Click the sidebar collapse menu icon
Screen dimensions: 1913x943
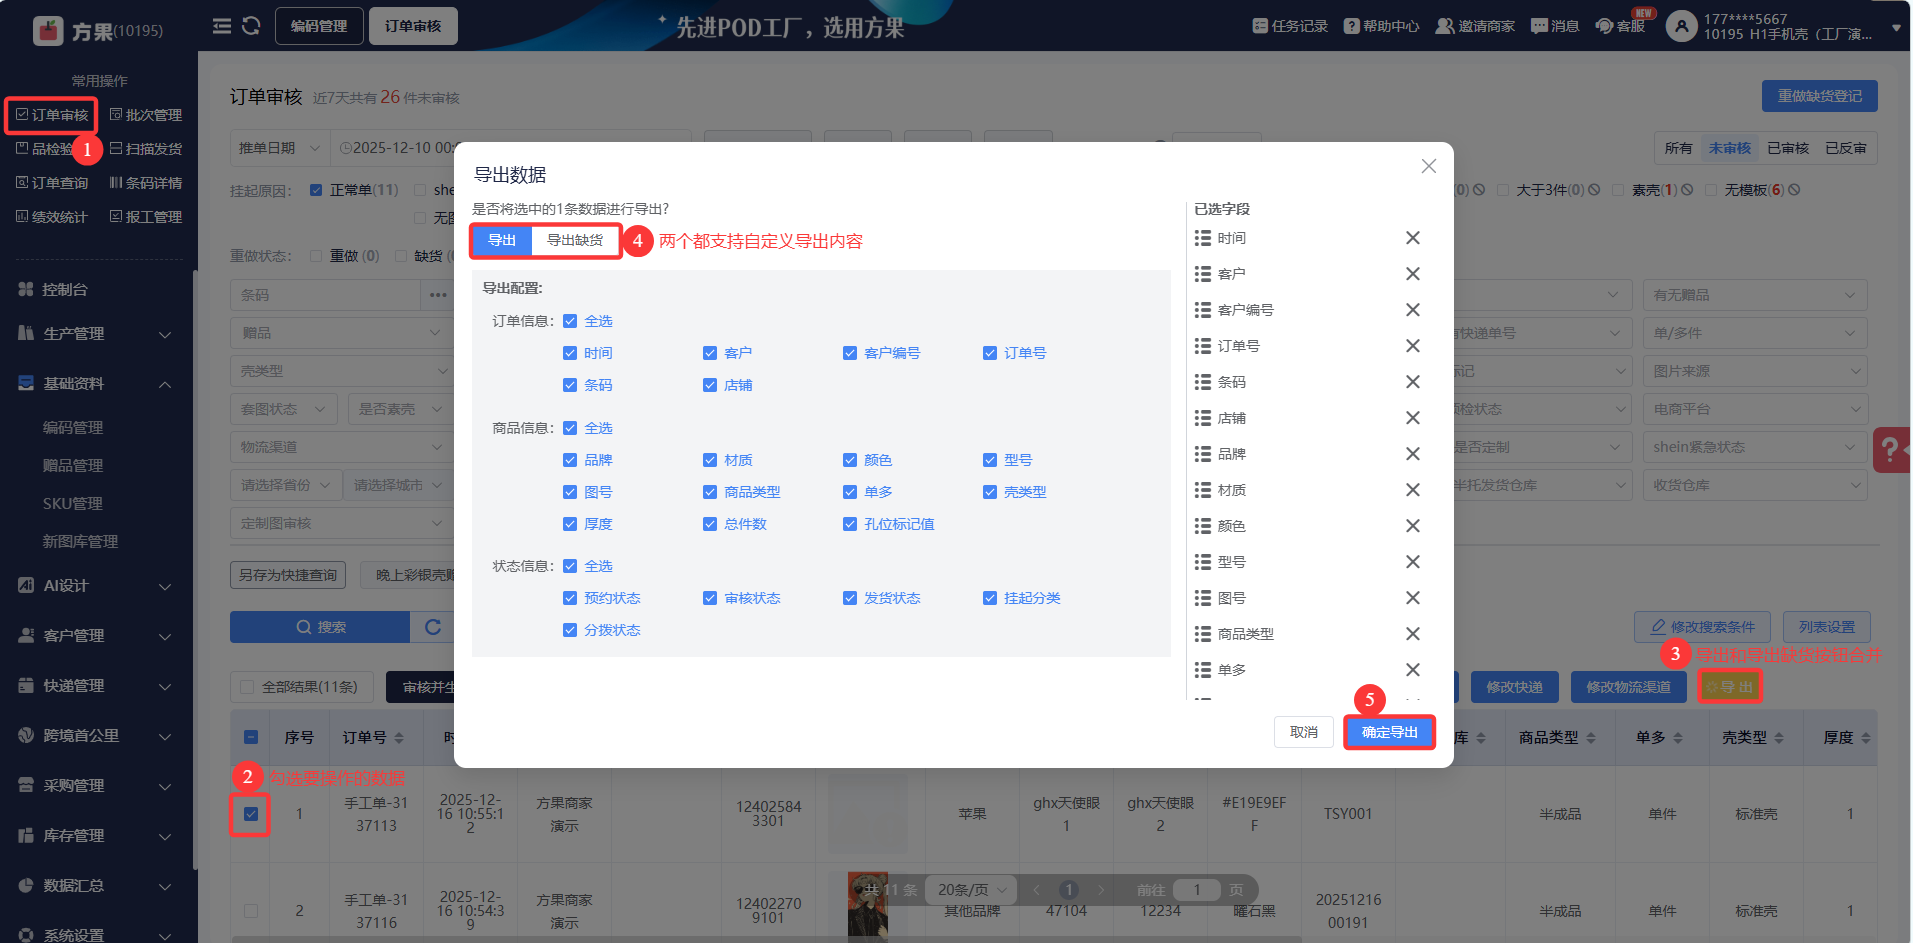point(222,26)
